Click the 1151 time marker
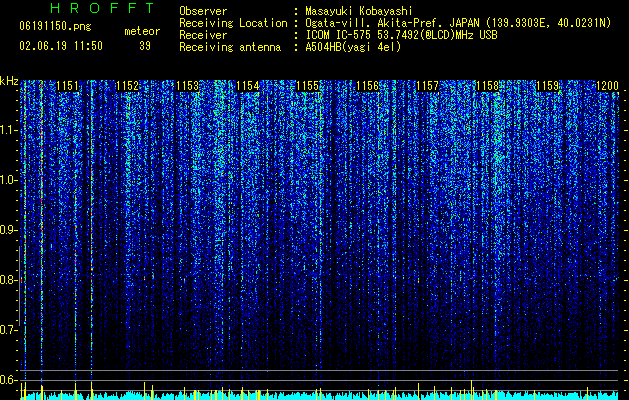The width and height of the screenshot is (629, 400). click(x=67, y=86)
